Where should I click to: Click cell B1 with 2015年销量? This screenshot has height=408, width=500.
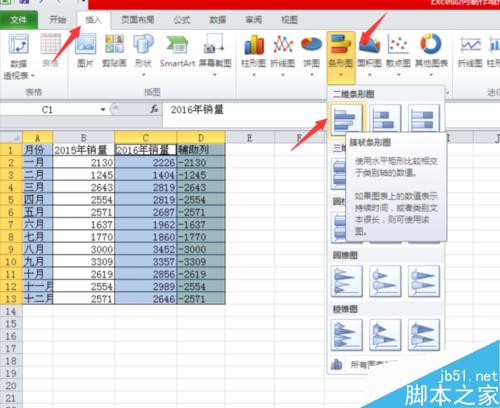(x=83, y=150)
